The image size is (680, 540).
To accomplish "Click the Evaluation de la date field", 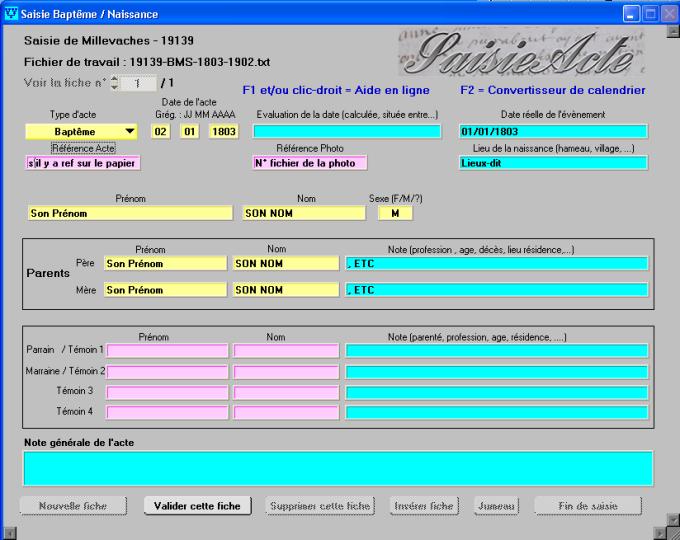I will [x=347, y=131].
